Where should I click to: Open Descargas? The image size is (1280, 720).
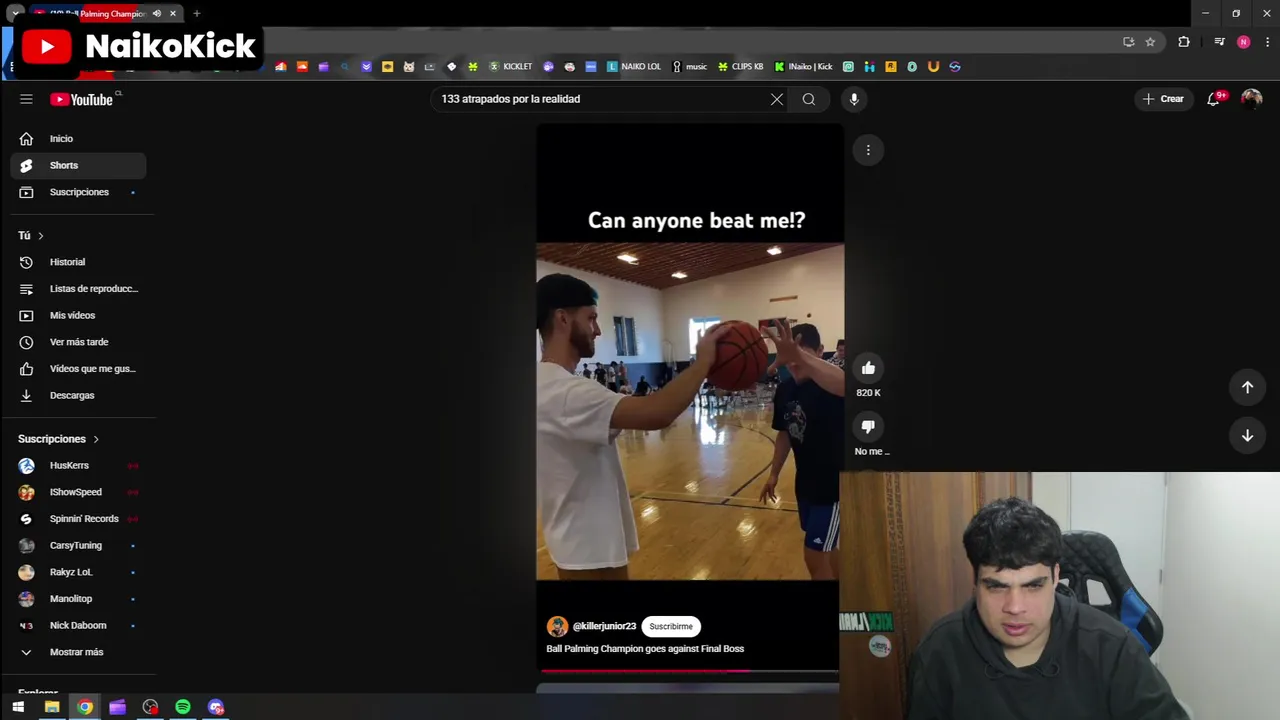78,395
